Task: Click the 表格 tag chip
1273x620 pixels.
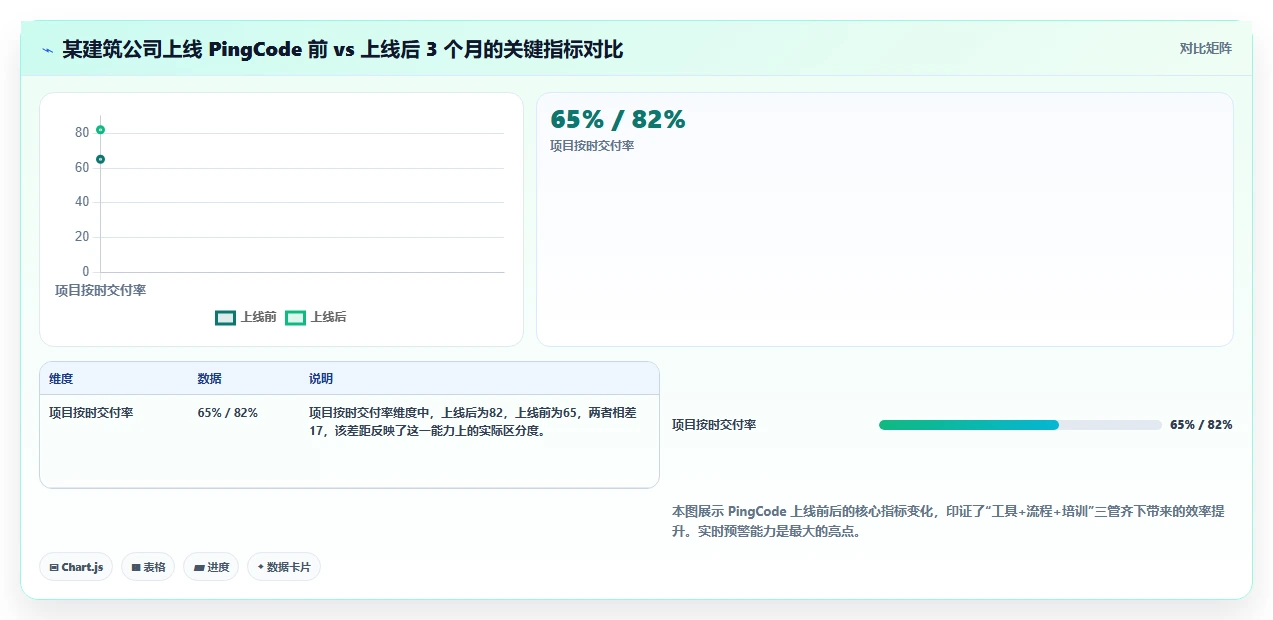Action: [148, 567]
